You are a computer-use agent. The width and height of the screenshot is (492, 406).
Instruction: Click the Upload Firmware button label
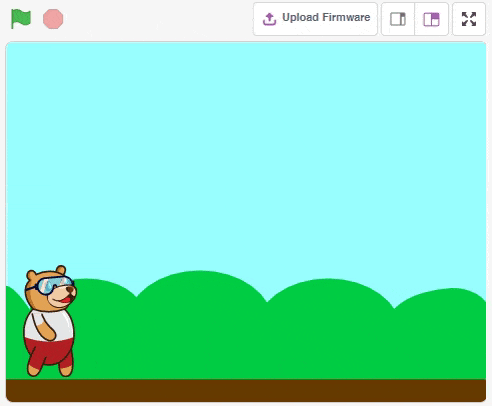[326, 17]
